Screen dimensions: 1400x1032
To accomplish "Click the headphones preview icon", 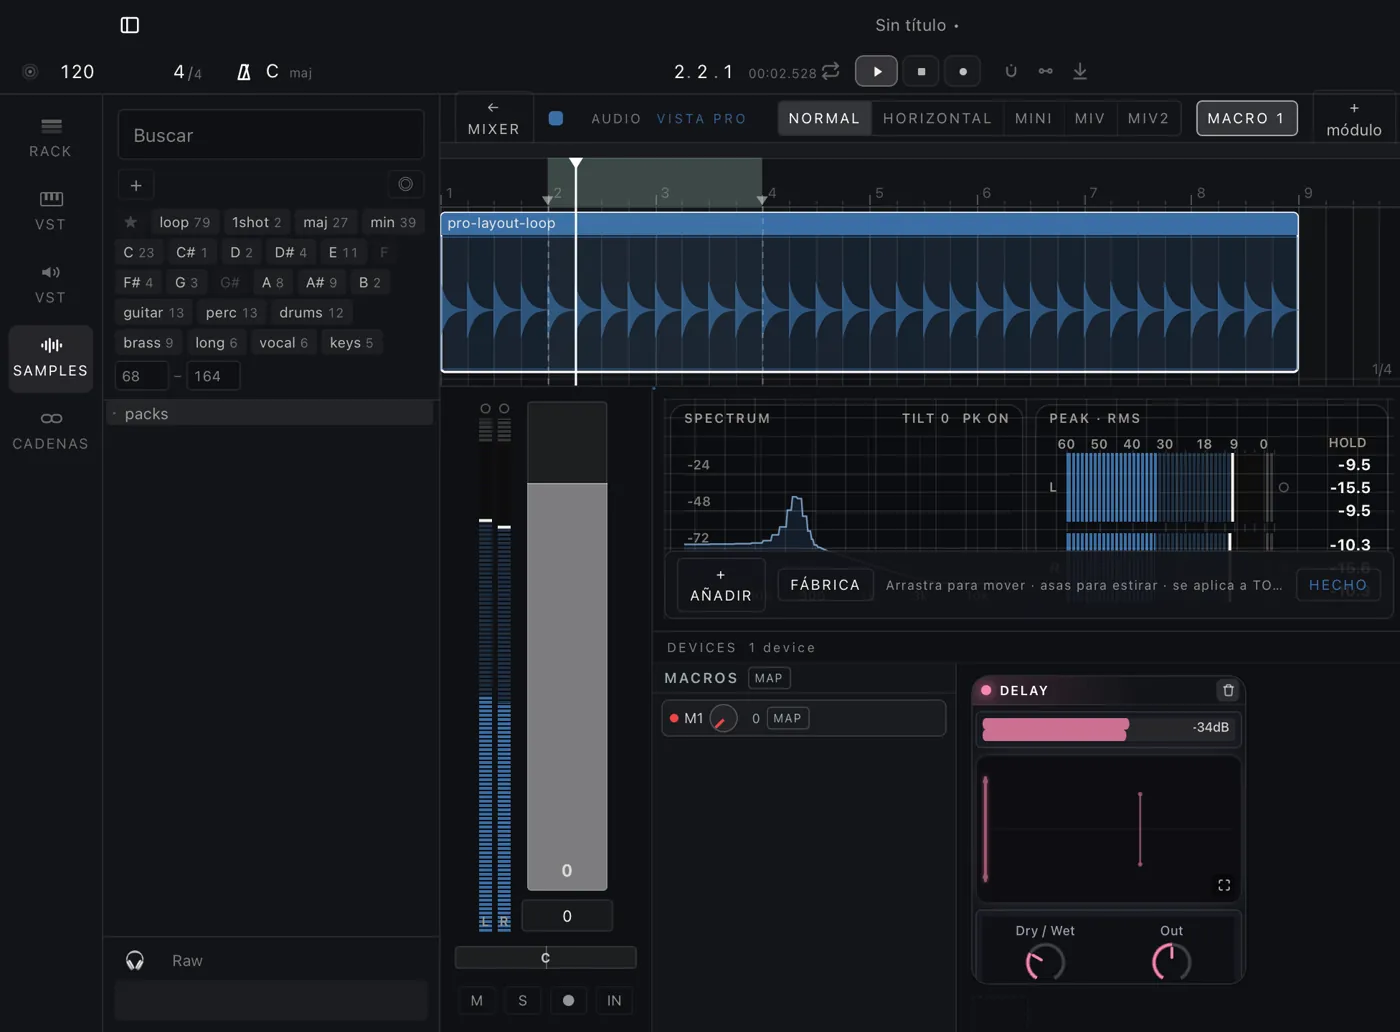I will (135, 961).
